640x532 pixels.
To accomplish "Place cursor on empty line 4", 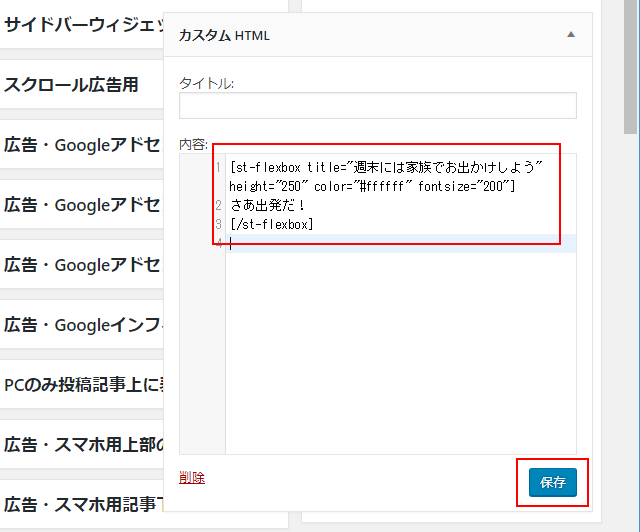I will 400,243.
